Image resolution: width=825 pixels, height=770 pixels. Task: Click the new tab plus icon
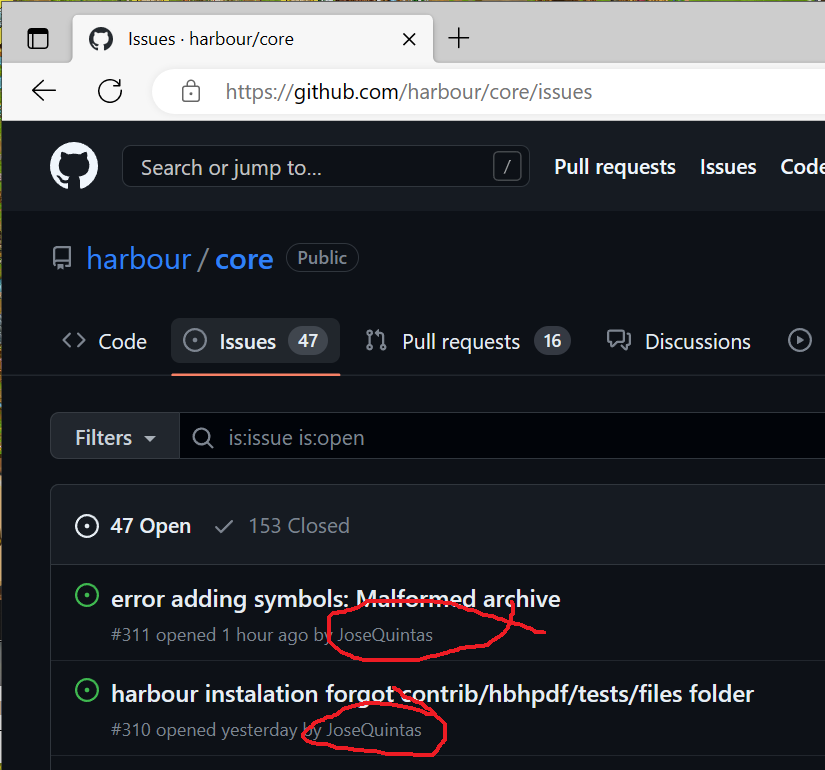click(458, 39)
